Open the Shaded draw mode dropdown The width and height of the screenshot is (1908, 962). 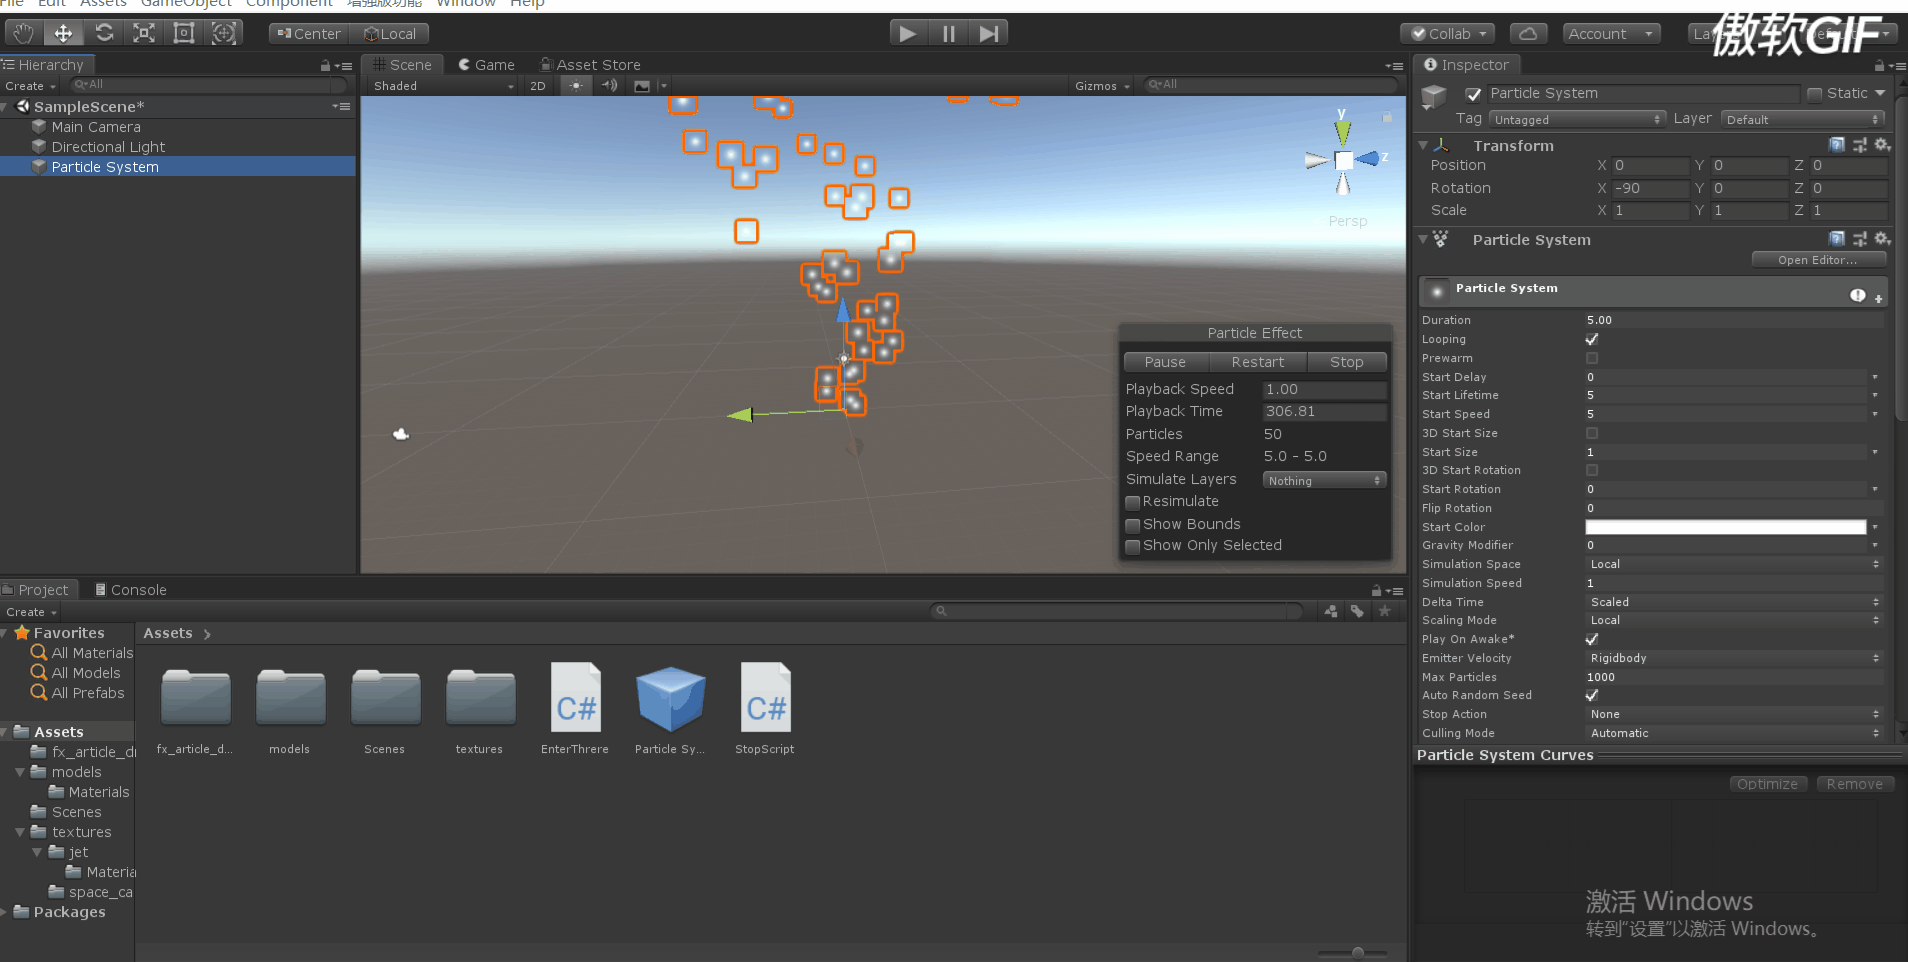443,86
